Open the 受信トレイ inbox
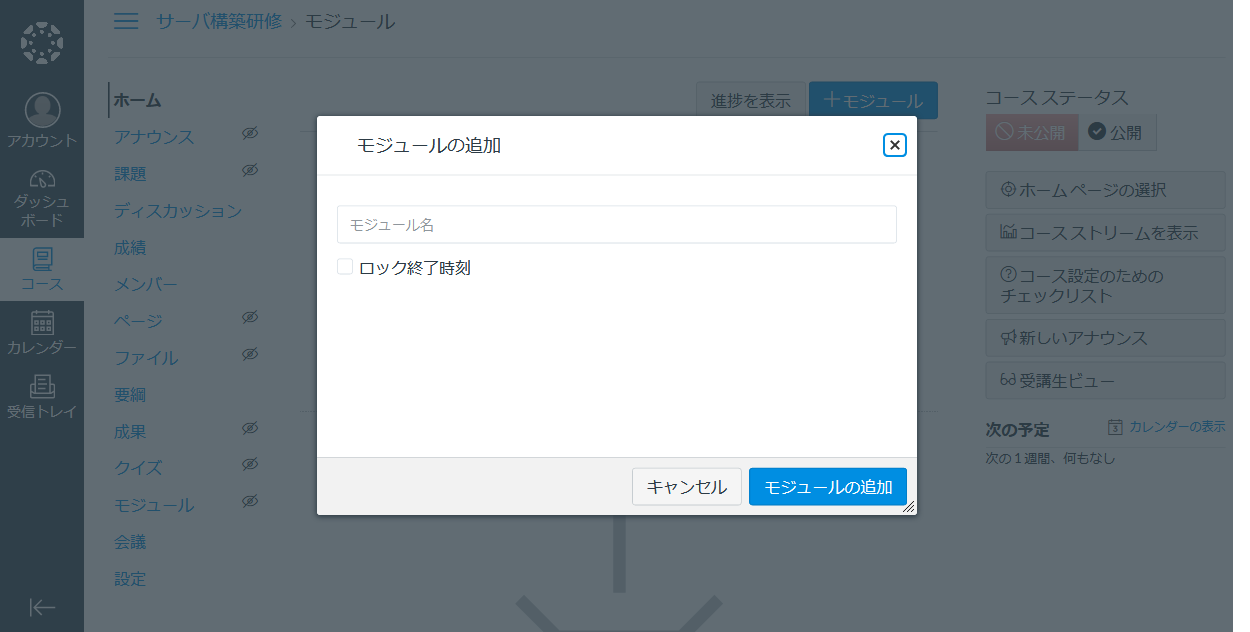The width and height of the screenshot is (1250, 632). click(42, 397)
